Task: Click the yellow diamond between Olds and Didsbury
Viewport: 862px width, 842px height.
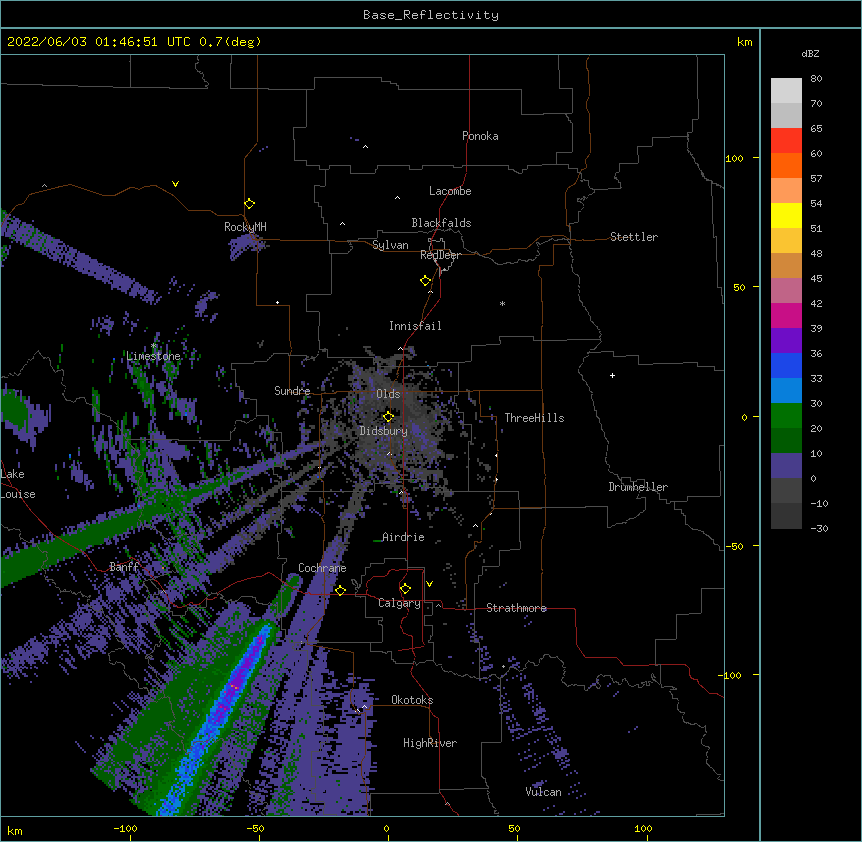Action: [389, 417]
